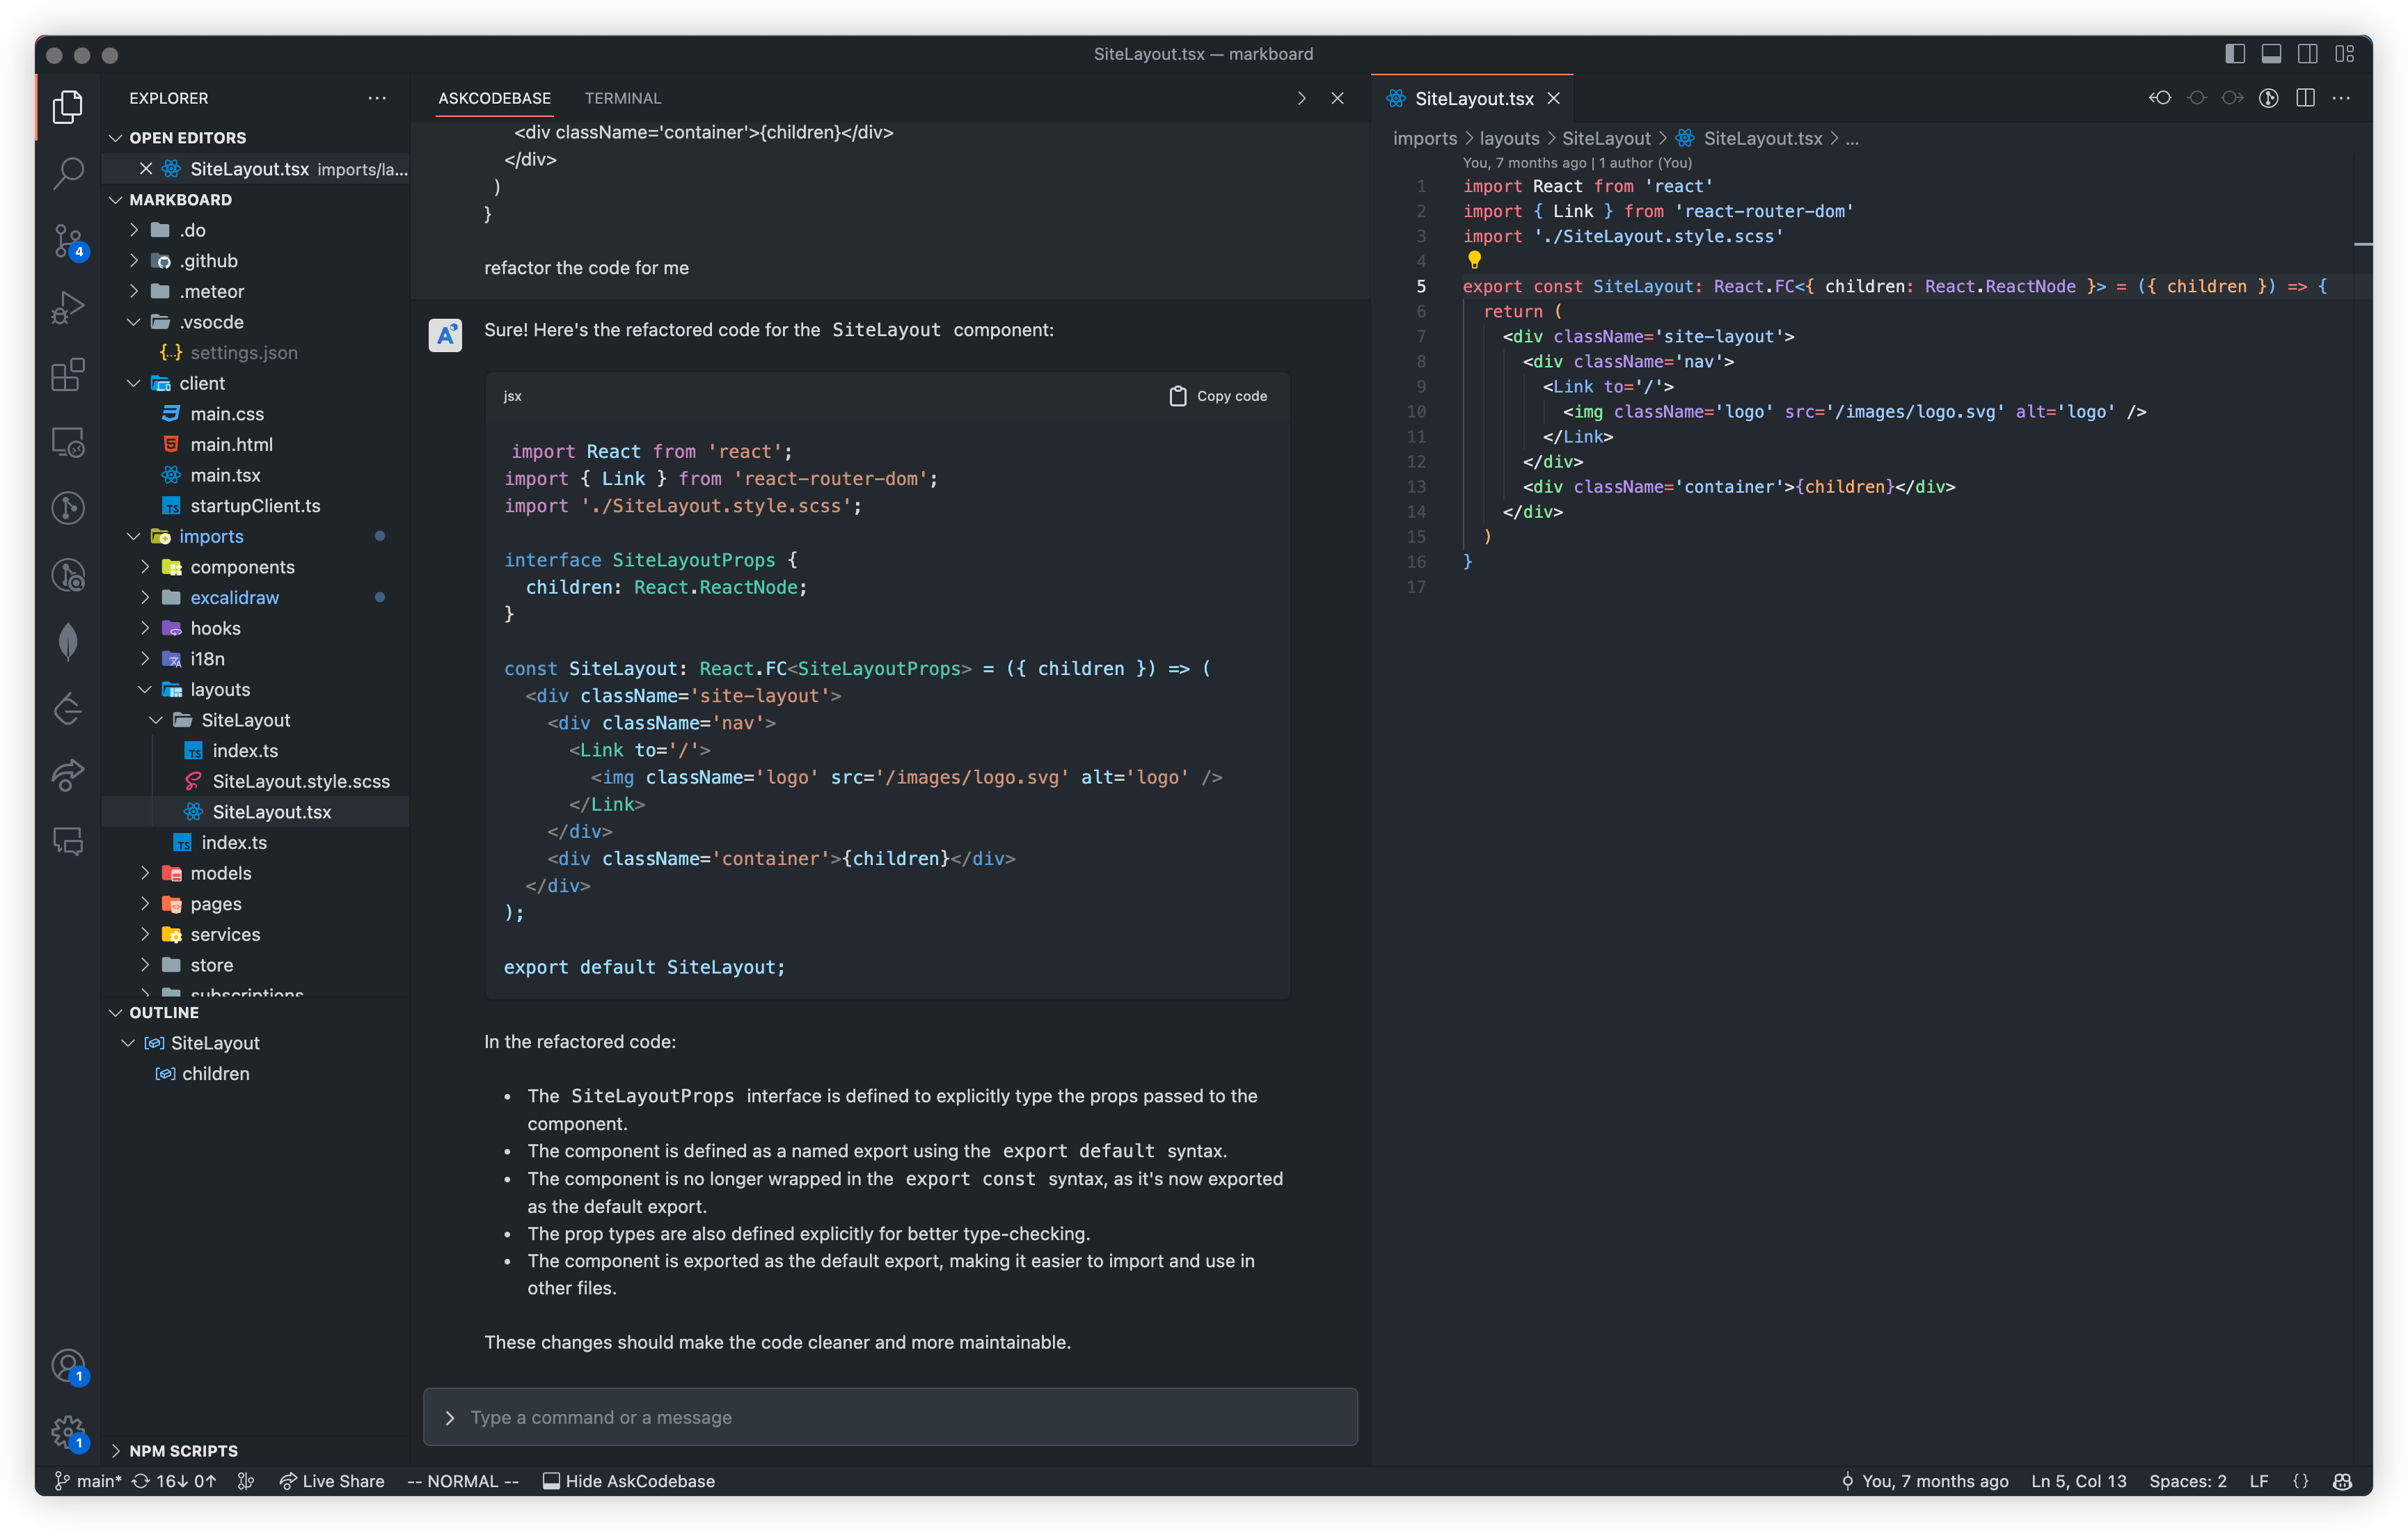Click imports in the breadcrumb
This screenshot has height=1531, width=2408.
tap(1424, 139)
